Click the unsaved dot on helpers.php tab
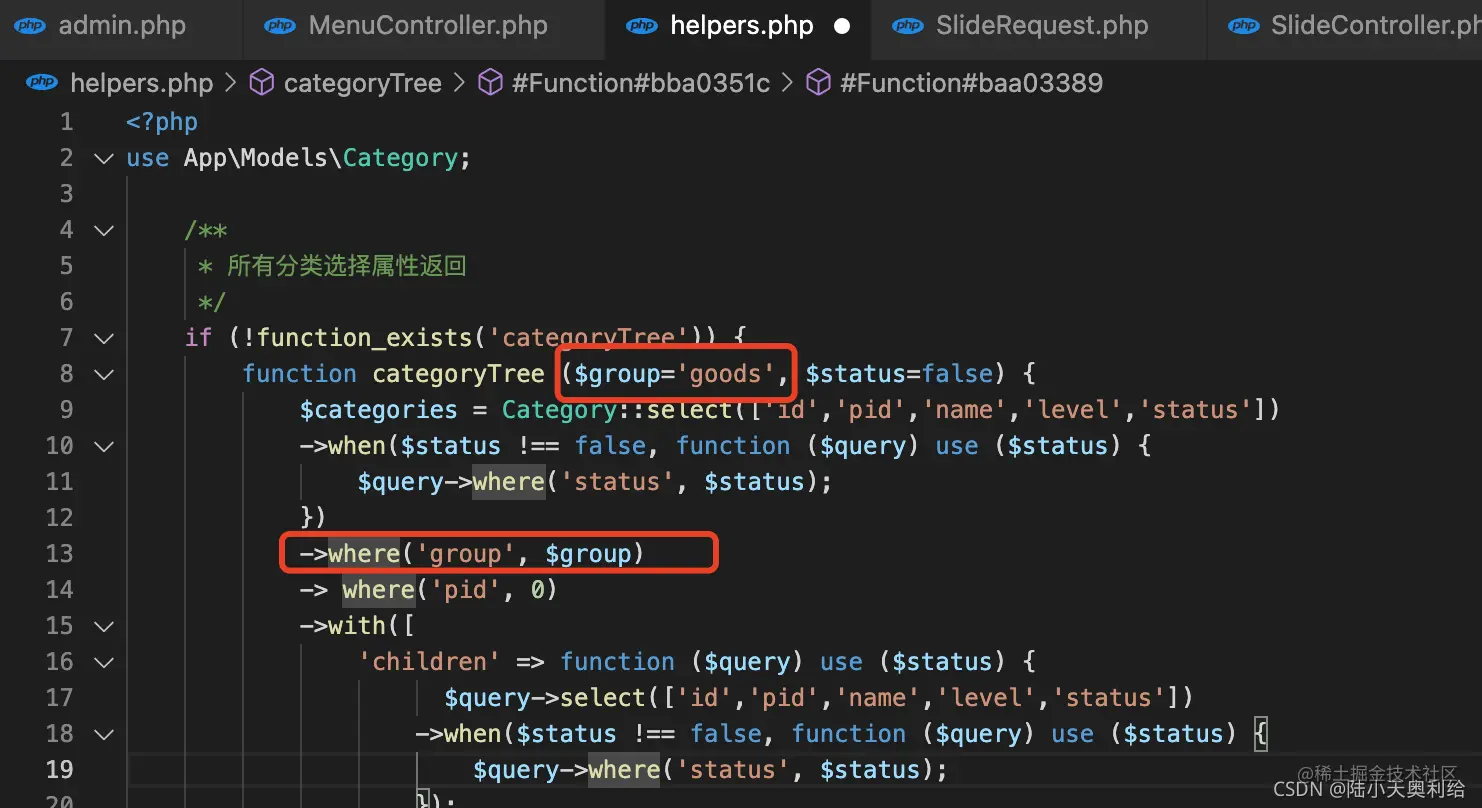The image size is (1482, 808). tap(842, 26)
